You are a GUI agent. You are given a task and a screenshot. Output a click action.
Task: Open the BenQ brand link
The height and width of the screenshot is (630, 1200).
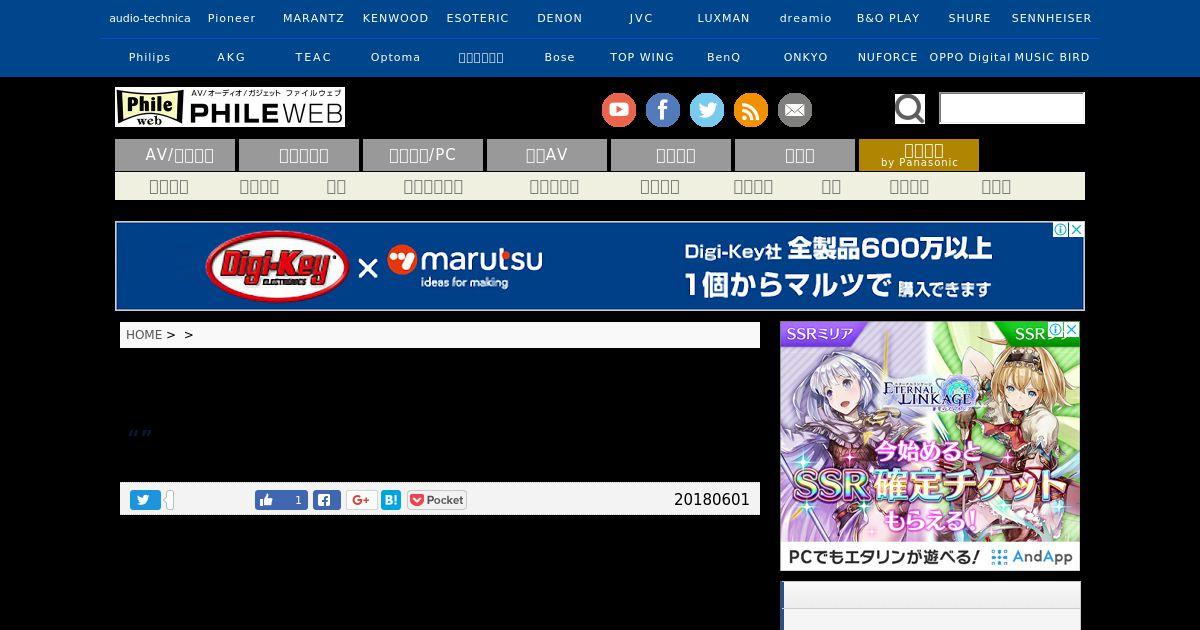(x=724, y=57)
